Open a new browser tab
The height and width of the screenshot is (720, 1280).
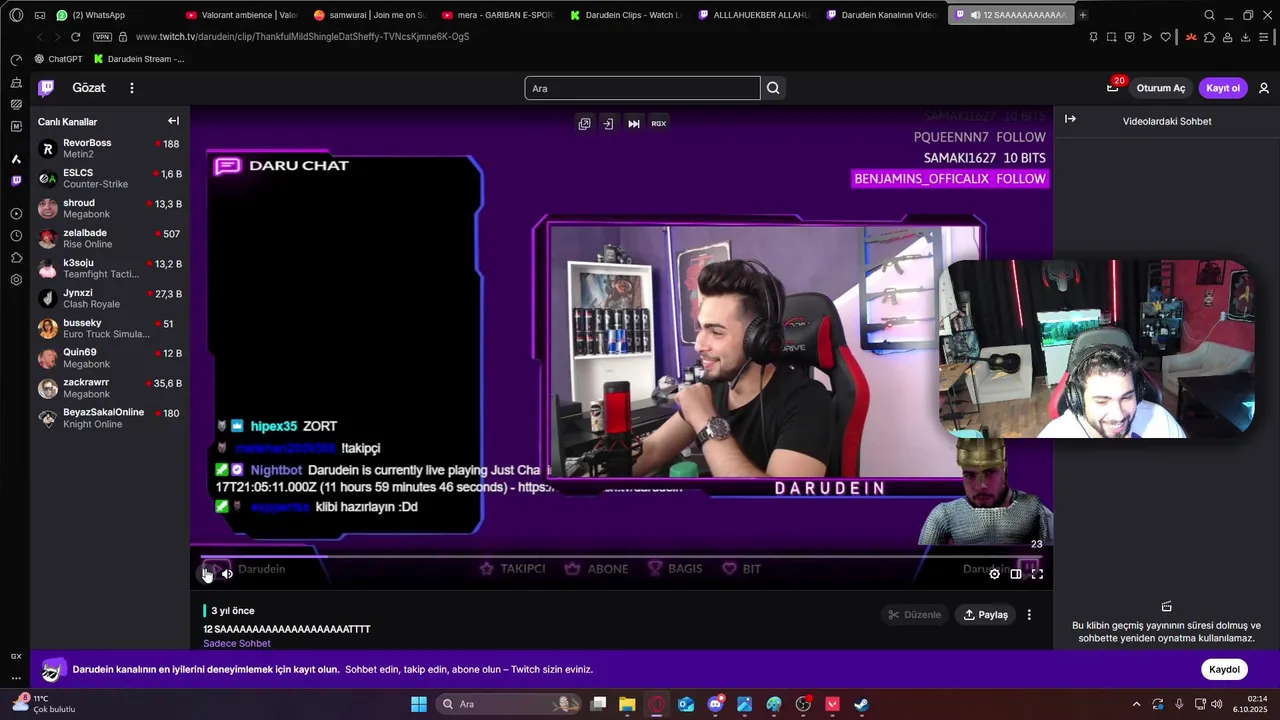[x=1083, y=15]
